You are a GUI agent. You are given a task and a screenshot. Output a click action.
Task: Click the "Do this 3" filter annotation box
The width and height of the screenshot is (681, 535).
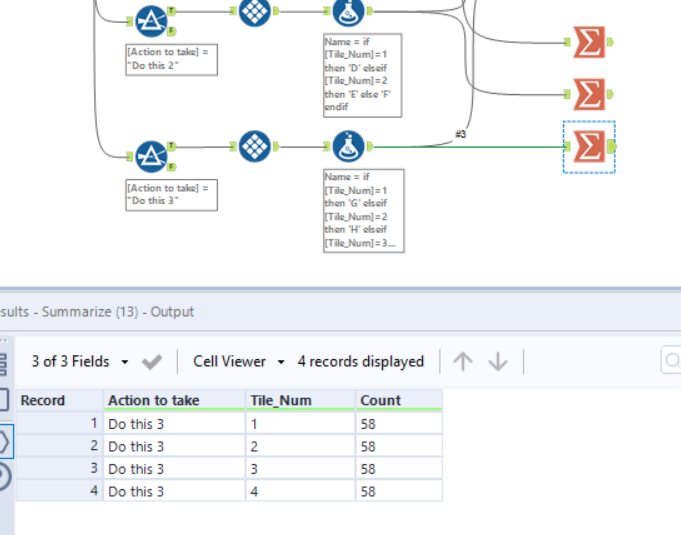pyautogui.click(x=171, y=194)
